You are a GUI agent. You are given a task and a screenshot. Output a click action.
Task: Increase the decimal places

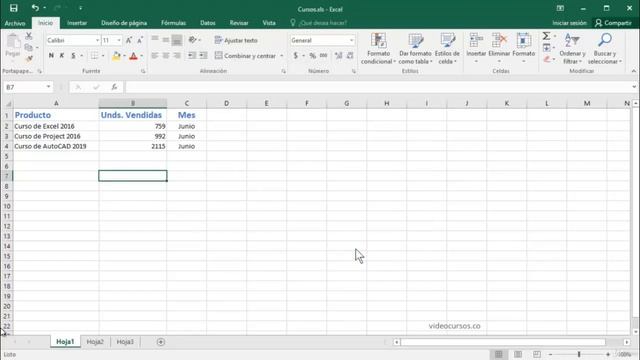338,56
